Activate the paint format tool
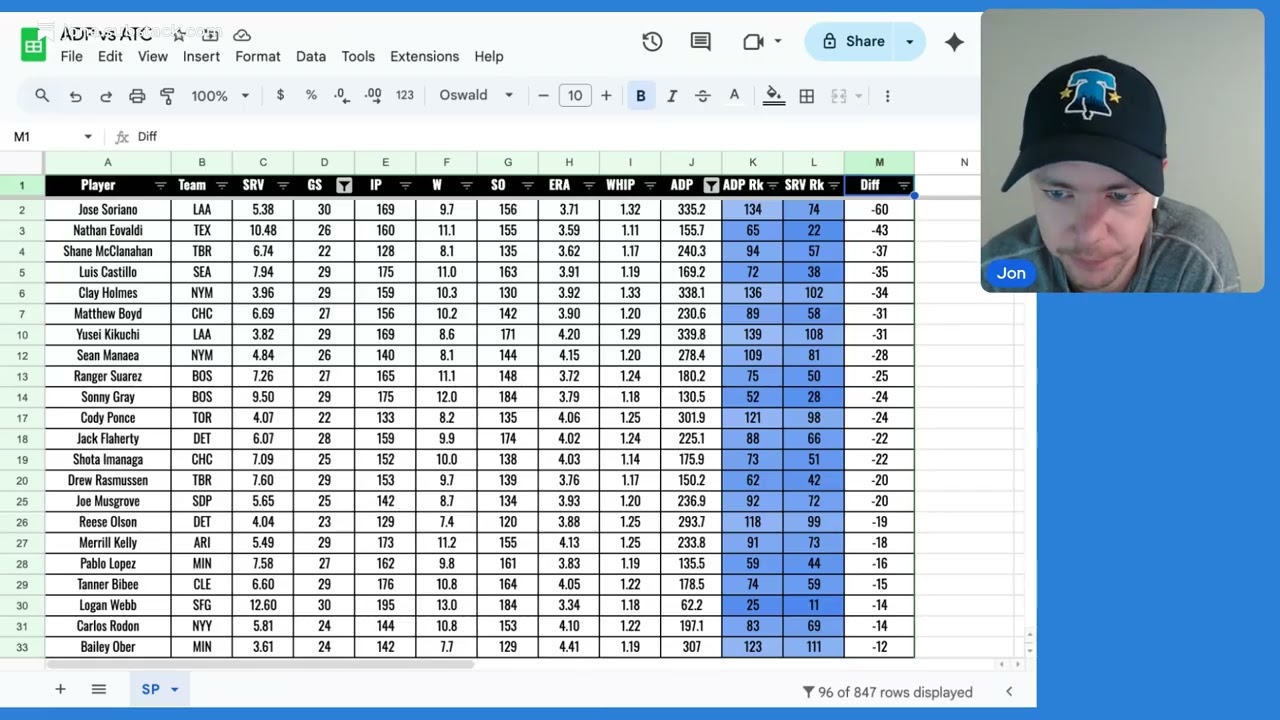The image size is (1280, 720). (168, 96)
